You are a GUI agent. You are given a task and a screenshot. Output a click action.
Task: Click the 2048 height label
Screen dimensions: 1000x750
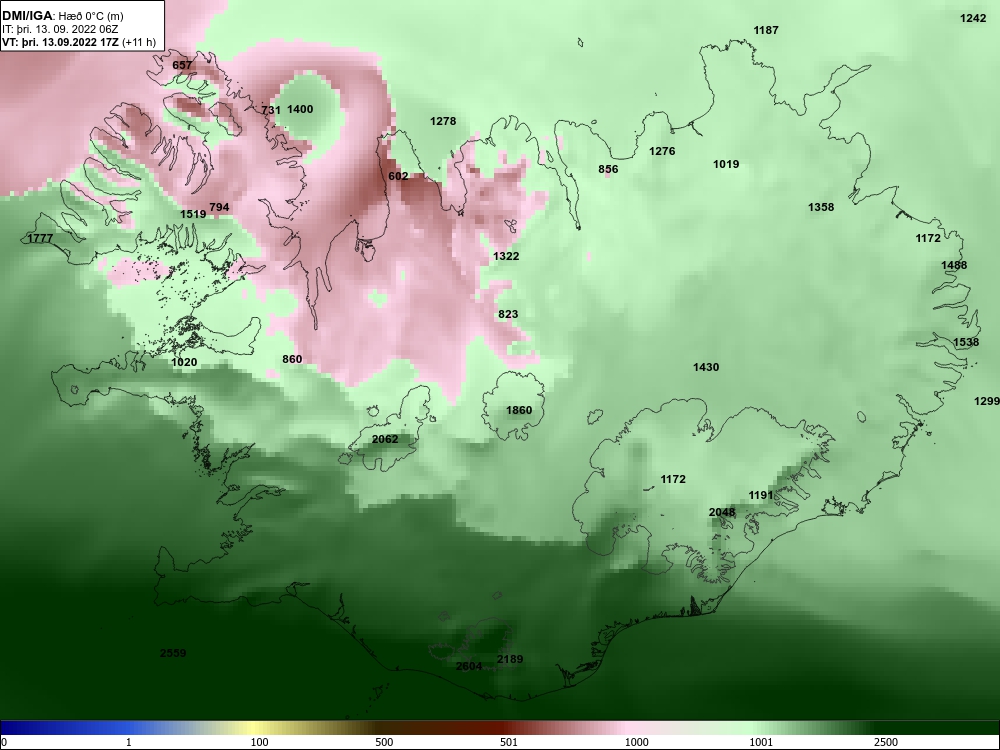(722, 512)
